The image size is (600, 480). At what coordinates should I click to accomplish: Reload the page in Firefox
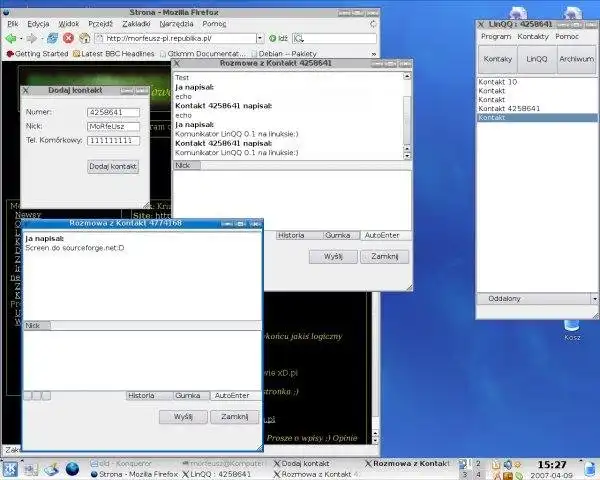pos(52,38)
